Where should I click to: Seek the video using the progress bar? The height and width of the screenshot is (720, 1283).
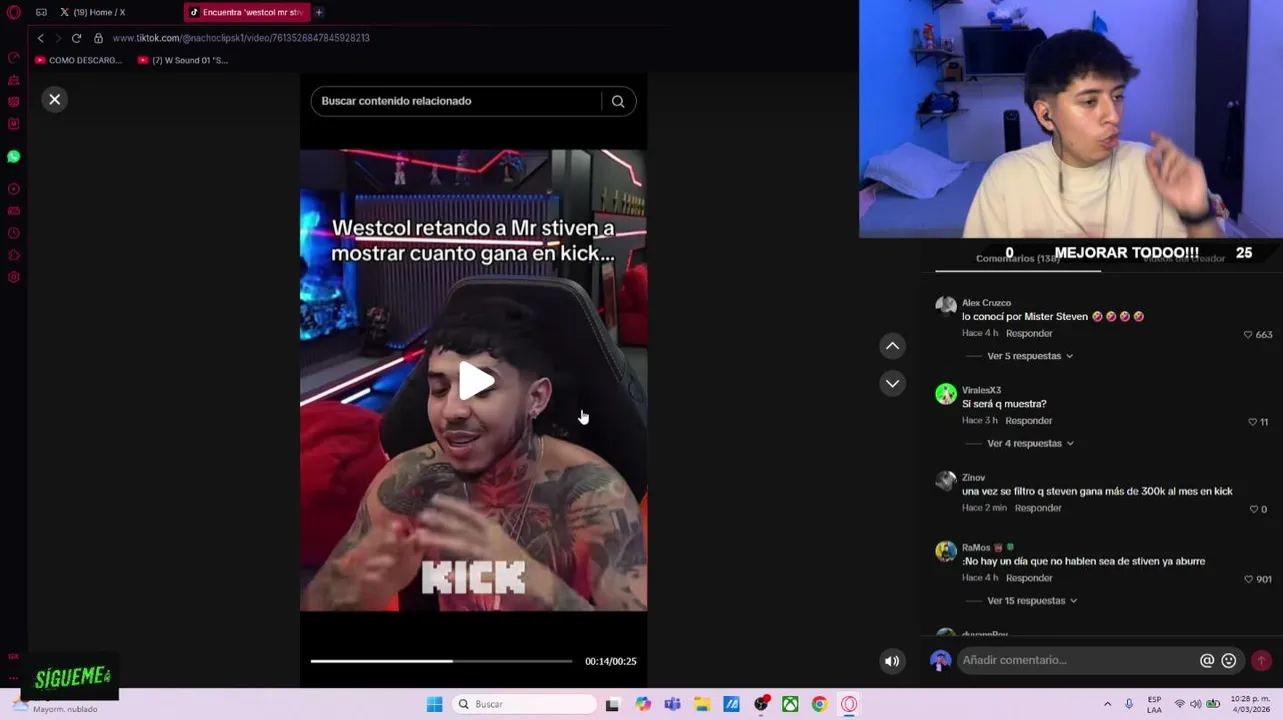tap(441, 661)
